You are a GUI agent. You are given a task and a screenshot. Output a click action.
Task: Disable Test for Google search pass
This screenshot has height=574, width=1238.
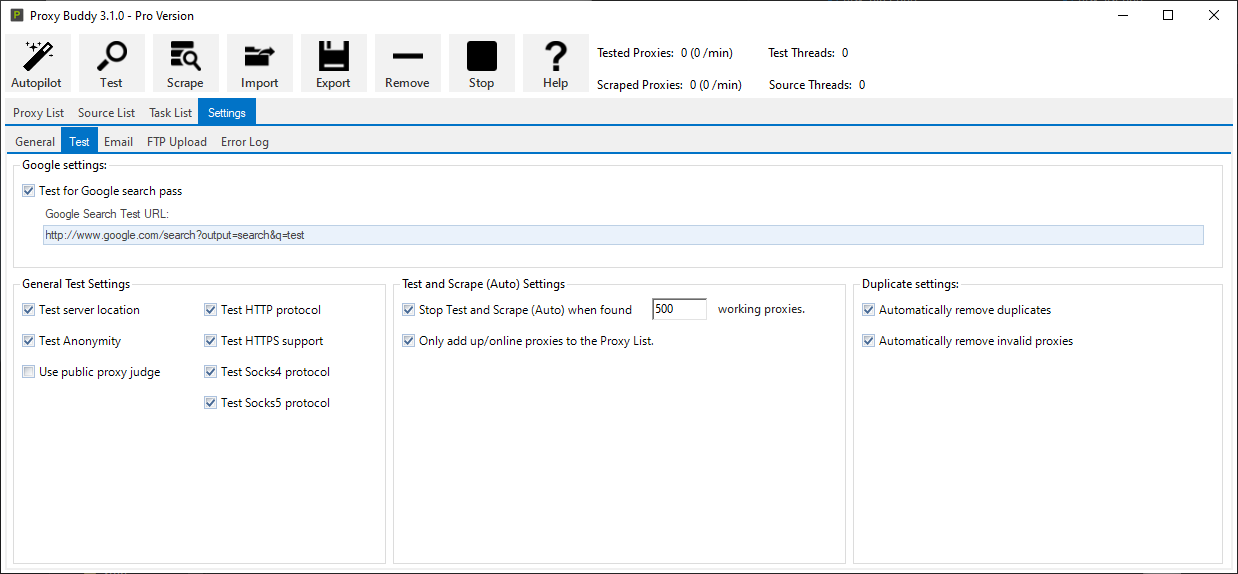tap(29, 190)
